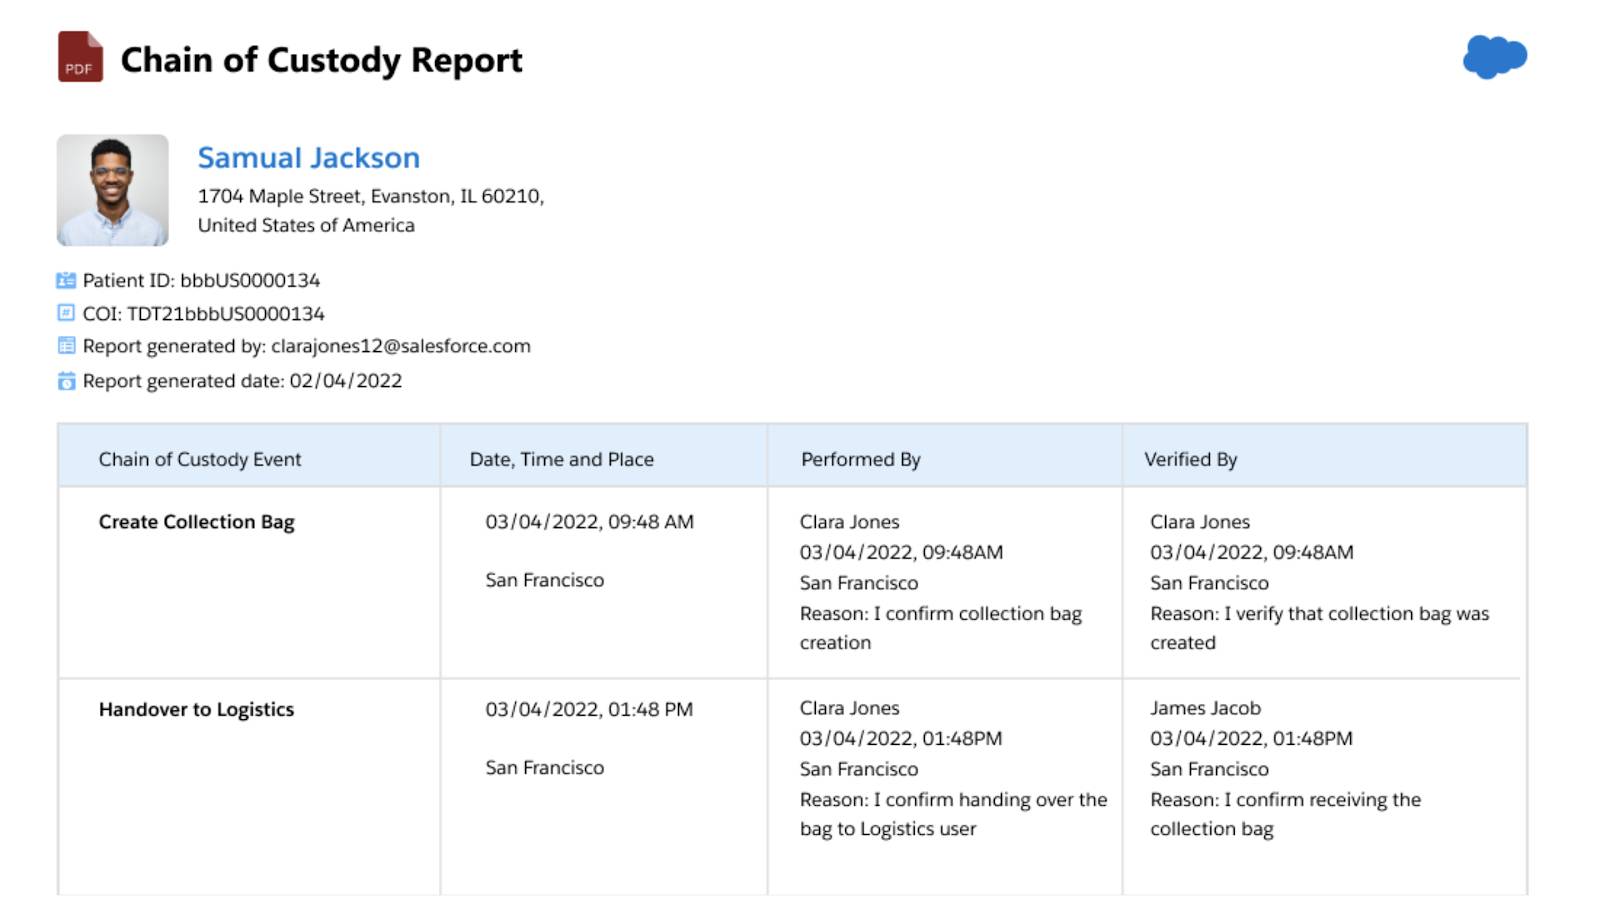1600x900 pixels.
Task: Open the Samual Jackson name link
Action: coord(308,158)
